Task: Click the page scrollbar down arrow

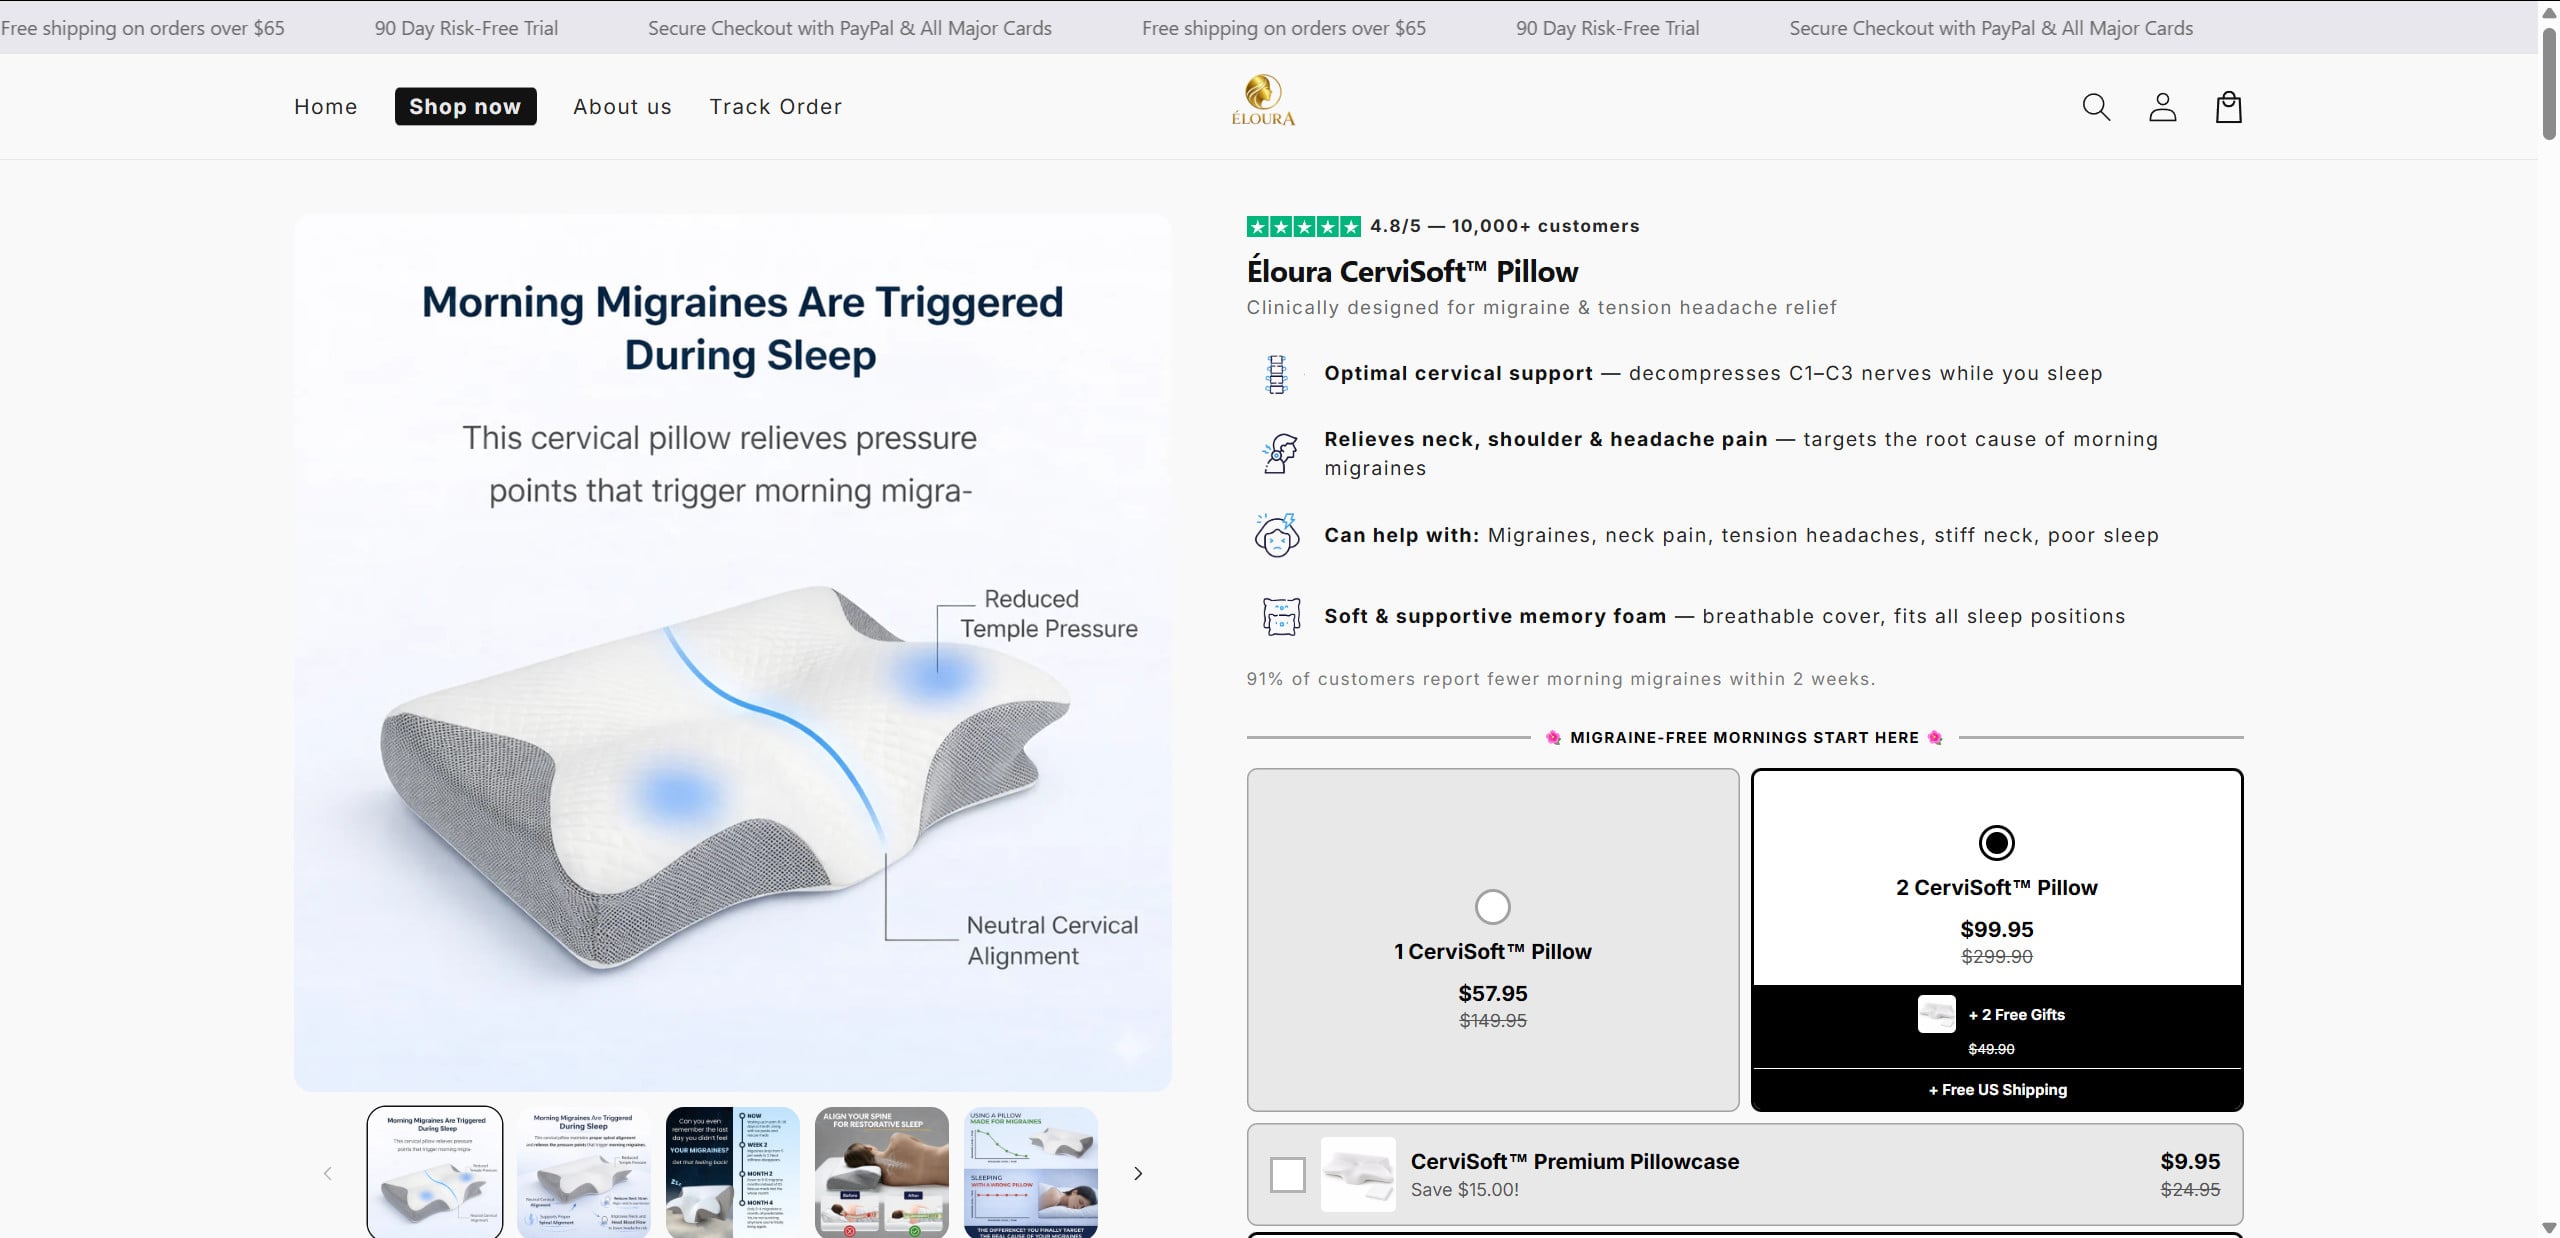Action: [2549, 1228]
